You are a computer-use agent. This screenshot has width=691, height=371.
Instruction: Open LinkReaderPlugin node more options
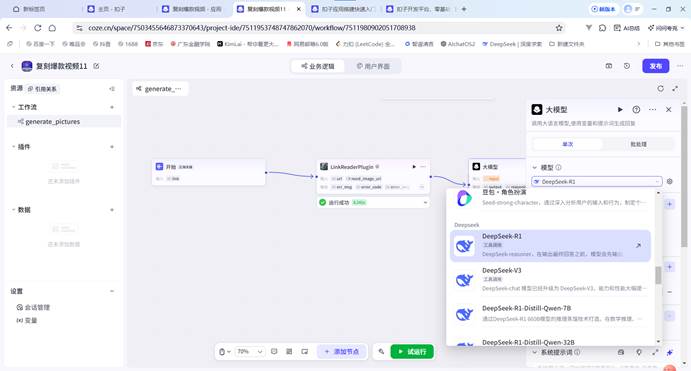[x=423, y=167]
